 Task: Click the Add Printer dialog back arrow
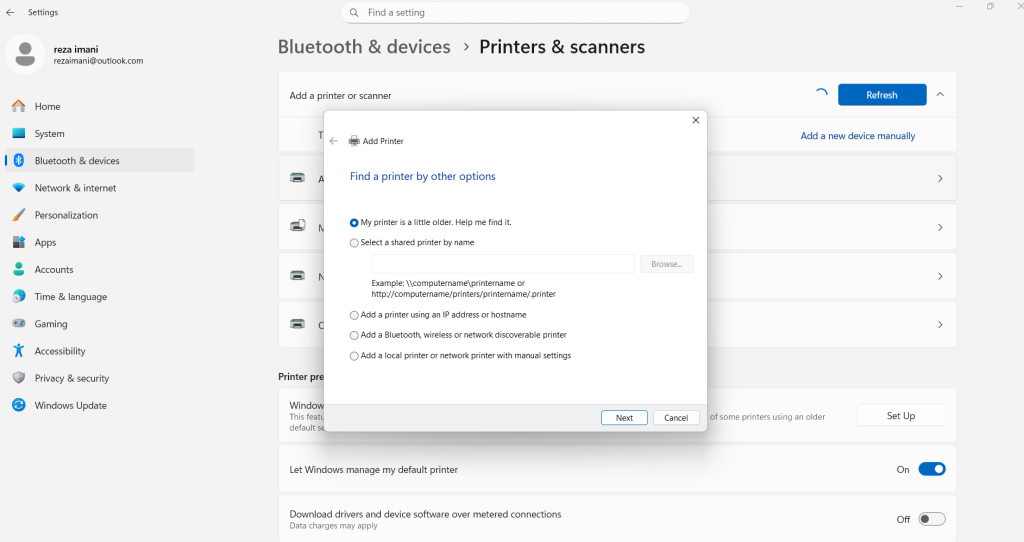[x=334, y=141]
